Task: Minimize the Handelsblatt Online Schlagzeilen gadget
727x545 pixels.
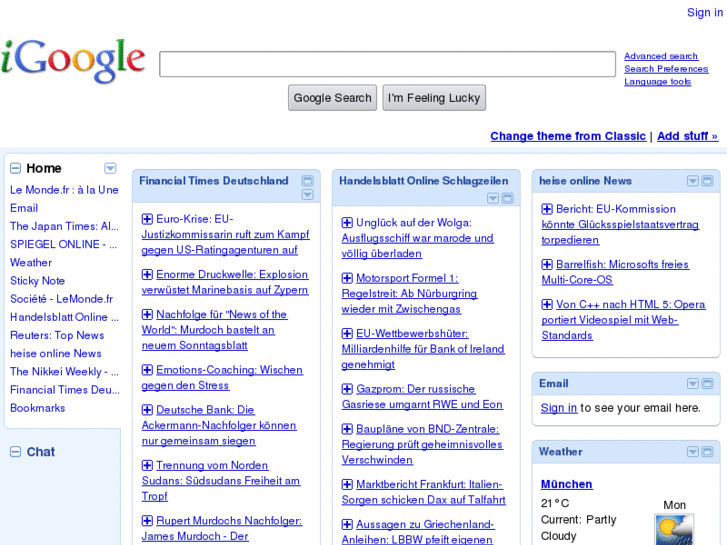Action: coord(508,199)
